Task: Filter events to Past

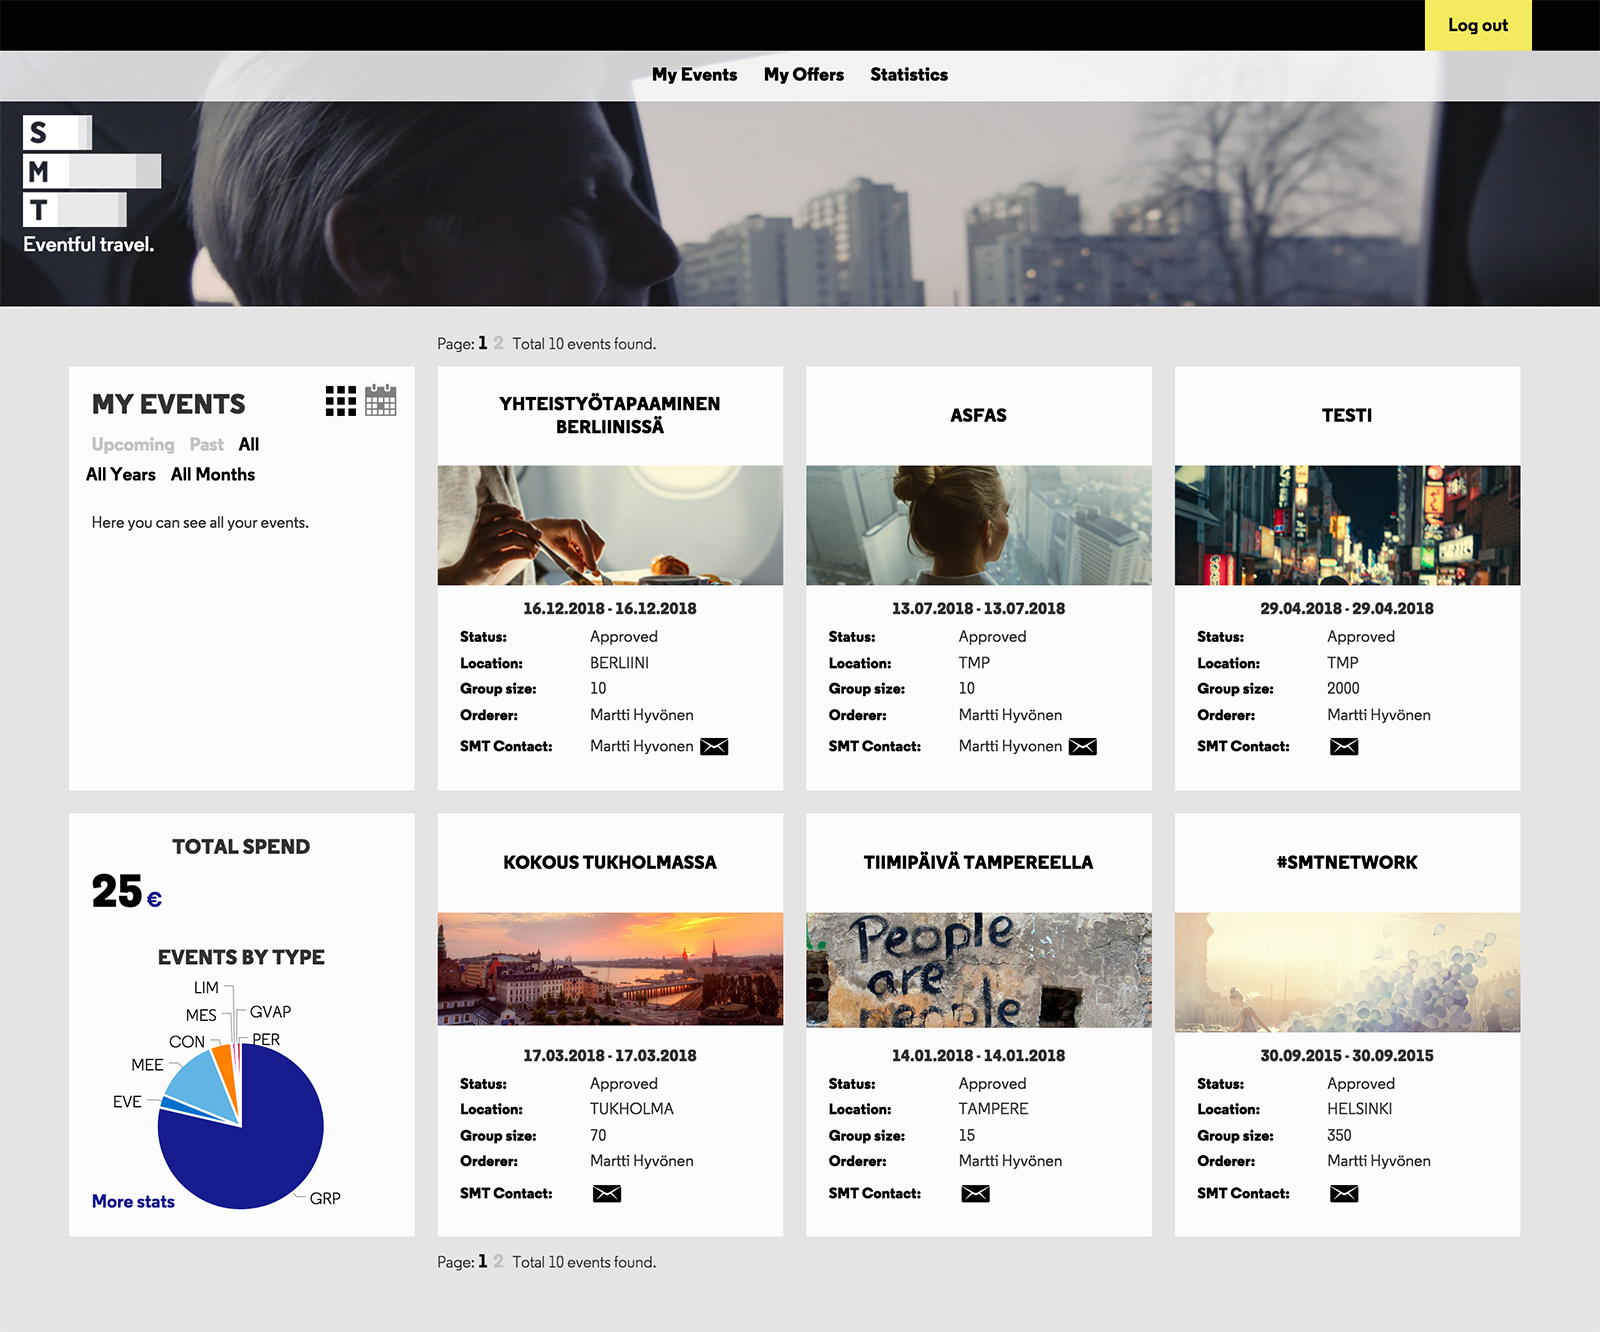Action: [207, 445]
